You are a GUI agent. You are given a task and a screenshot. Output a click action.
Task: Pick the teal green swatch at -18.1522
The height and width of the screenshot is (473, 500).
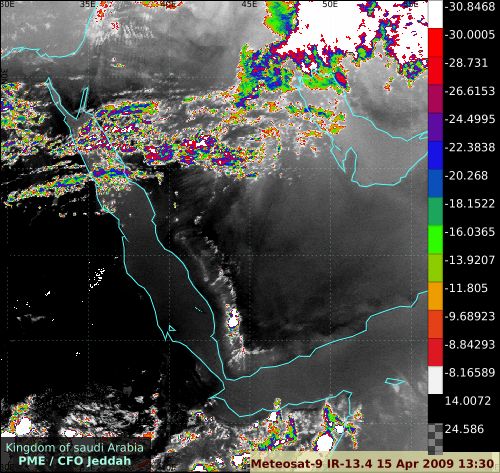(x=435, y=212)
